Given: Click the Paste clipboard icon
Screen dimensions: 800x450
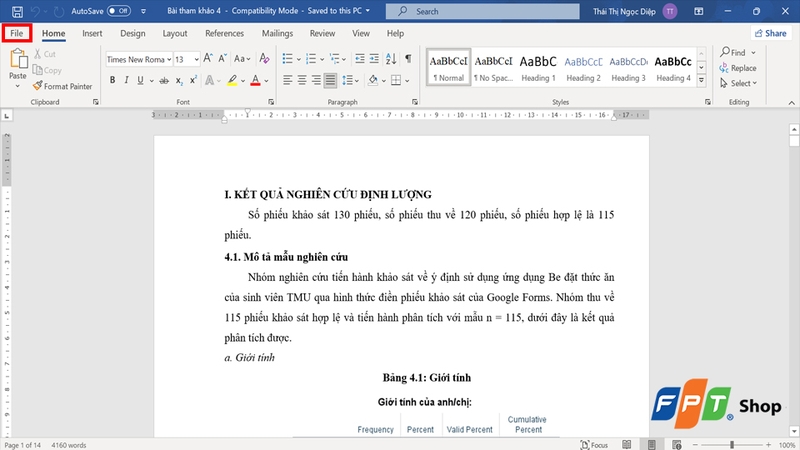Looking at the screenshot, I should (x=18, y=59).
